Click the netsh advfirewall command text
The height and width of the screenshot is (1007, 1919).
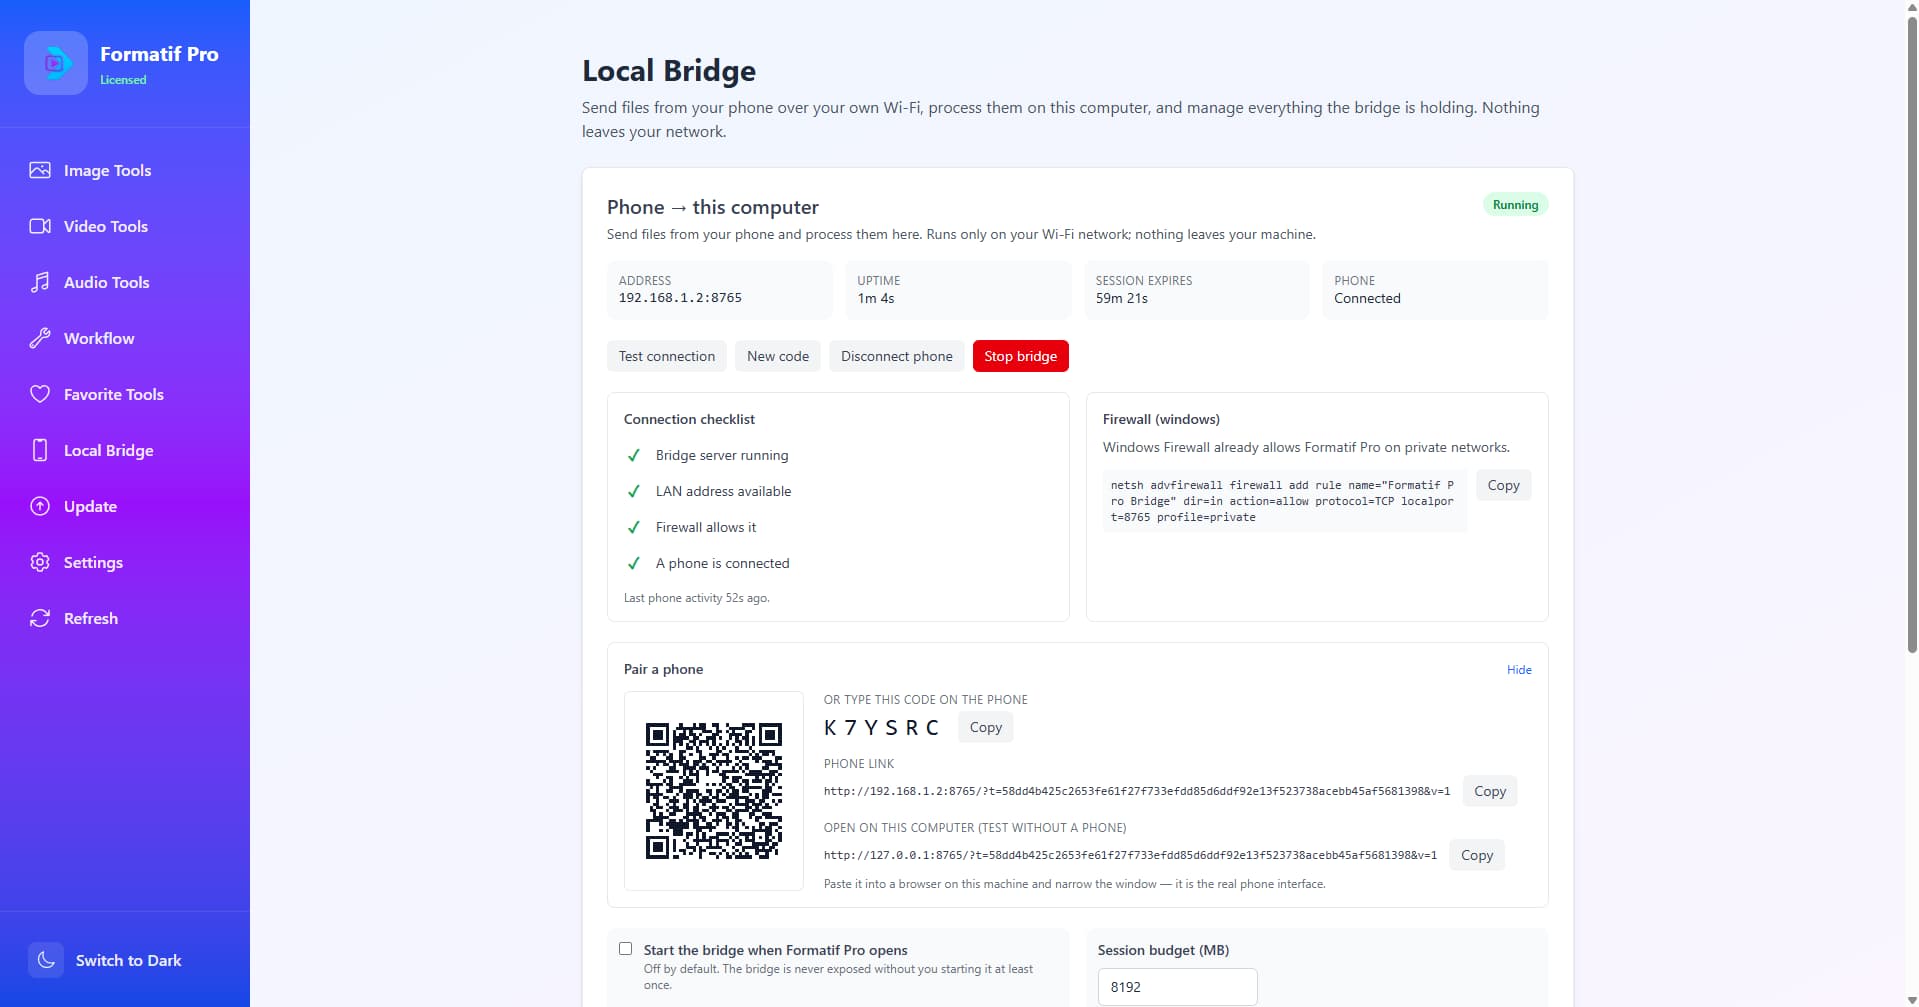point(1284,501)
